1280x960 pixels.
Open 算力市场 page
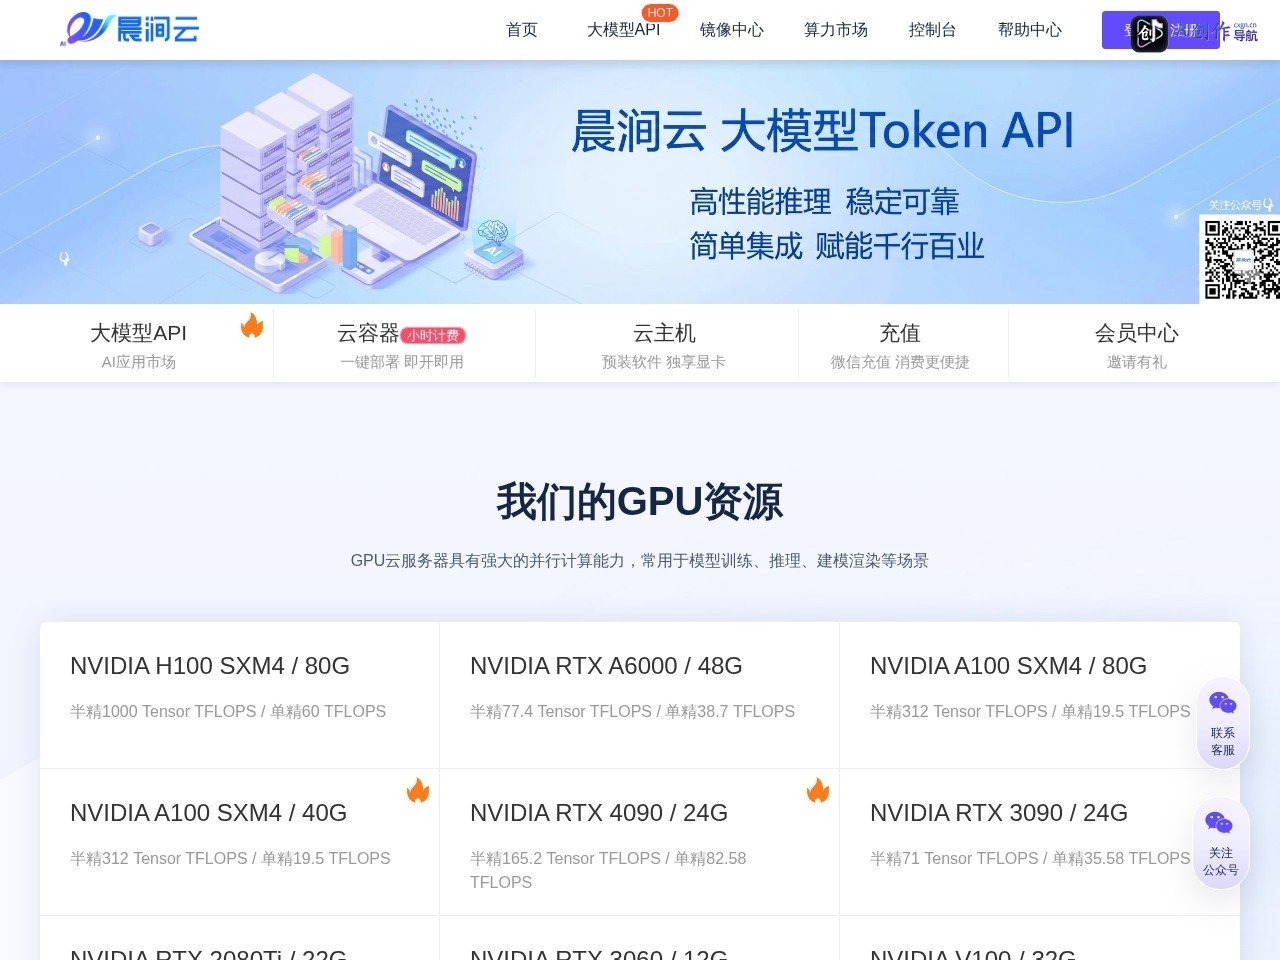click(x=836, y=30)
